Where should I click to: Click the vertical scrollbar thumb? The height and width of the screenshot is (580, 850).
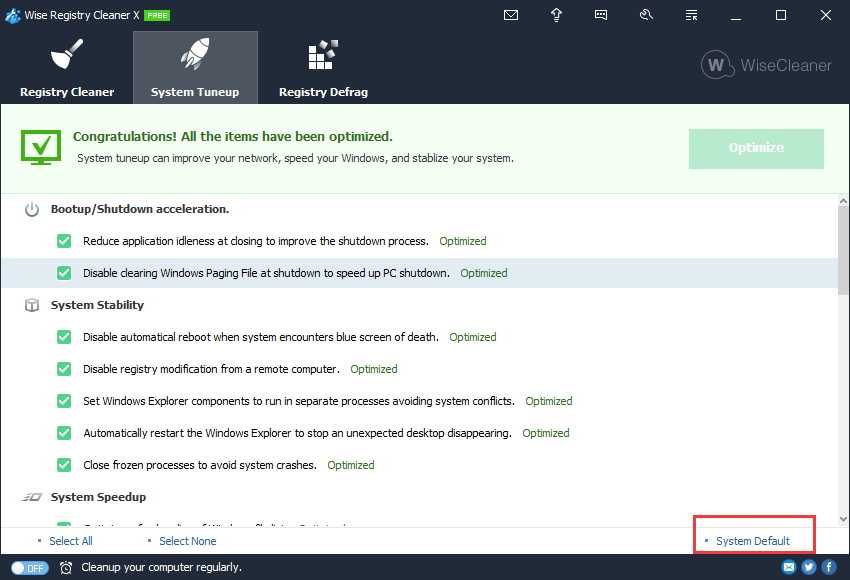(843, 250)
